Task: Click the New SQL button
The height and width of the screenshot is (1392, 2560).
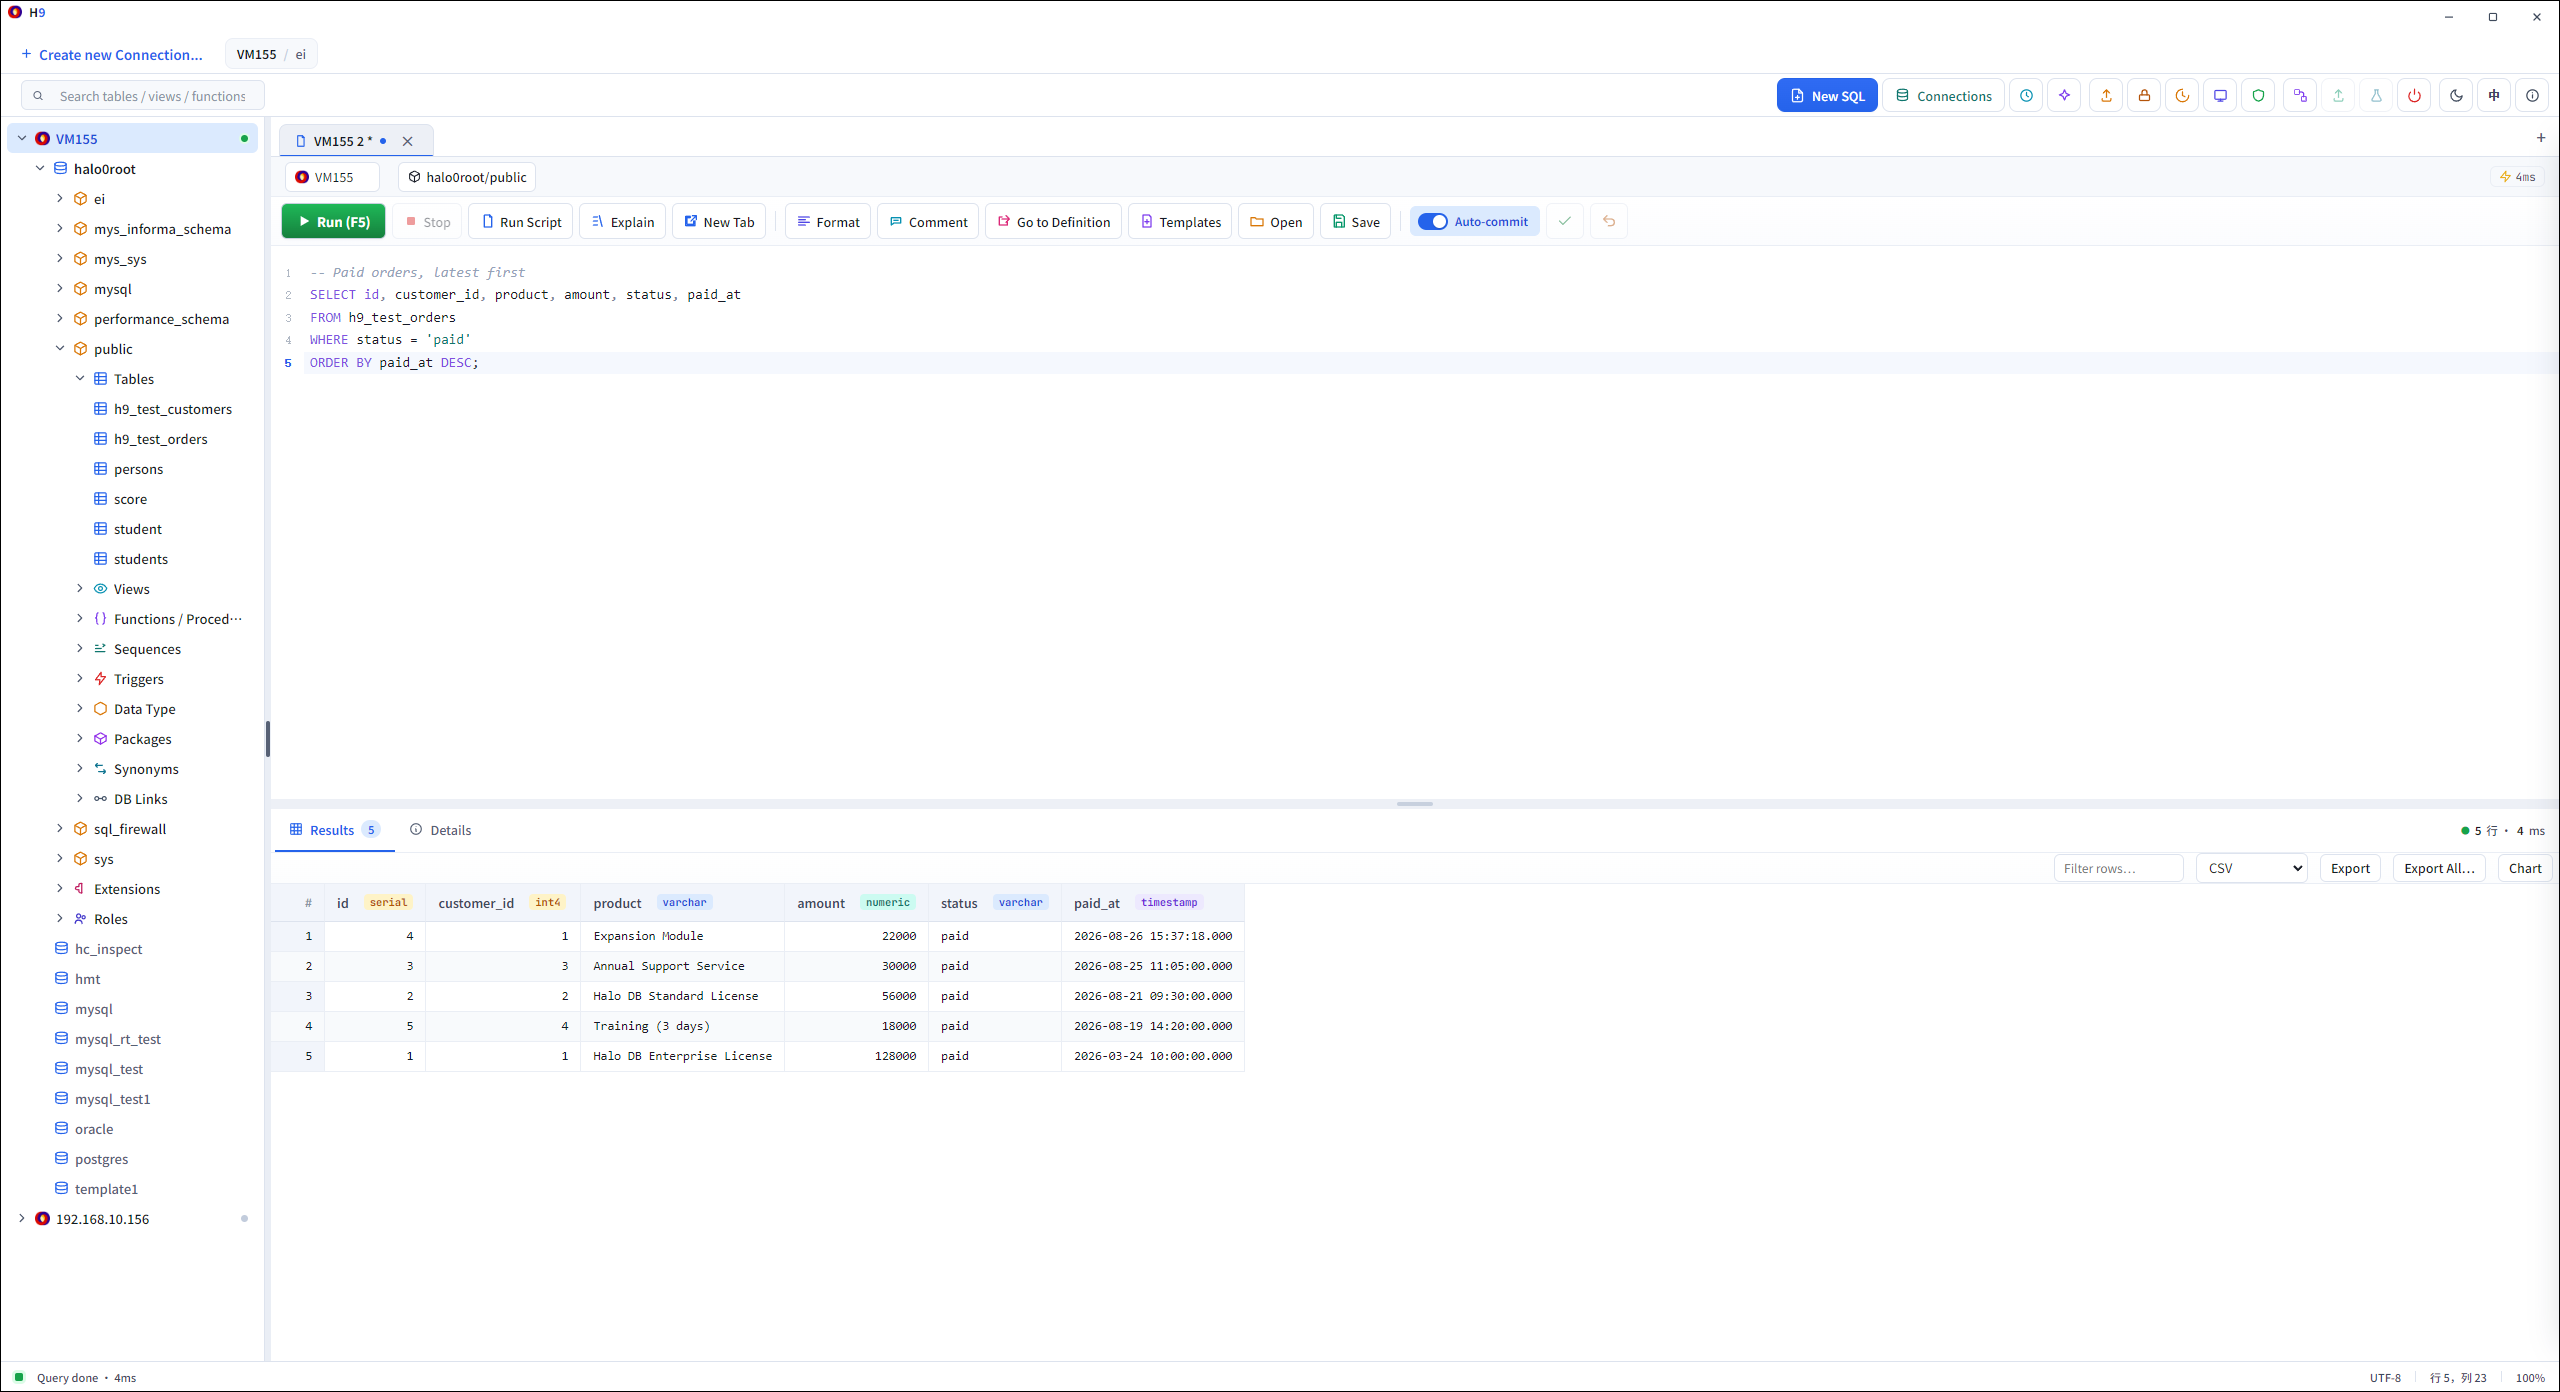Action: [x=1827, y=96]
